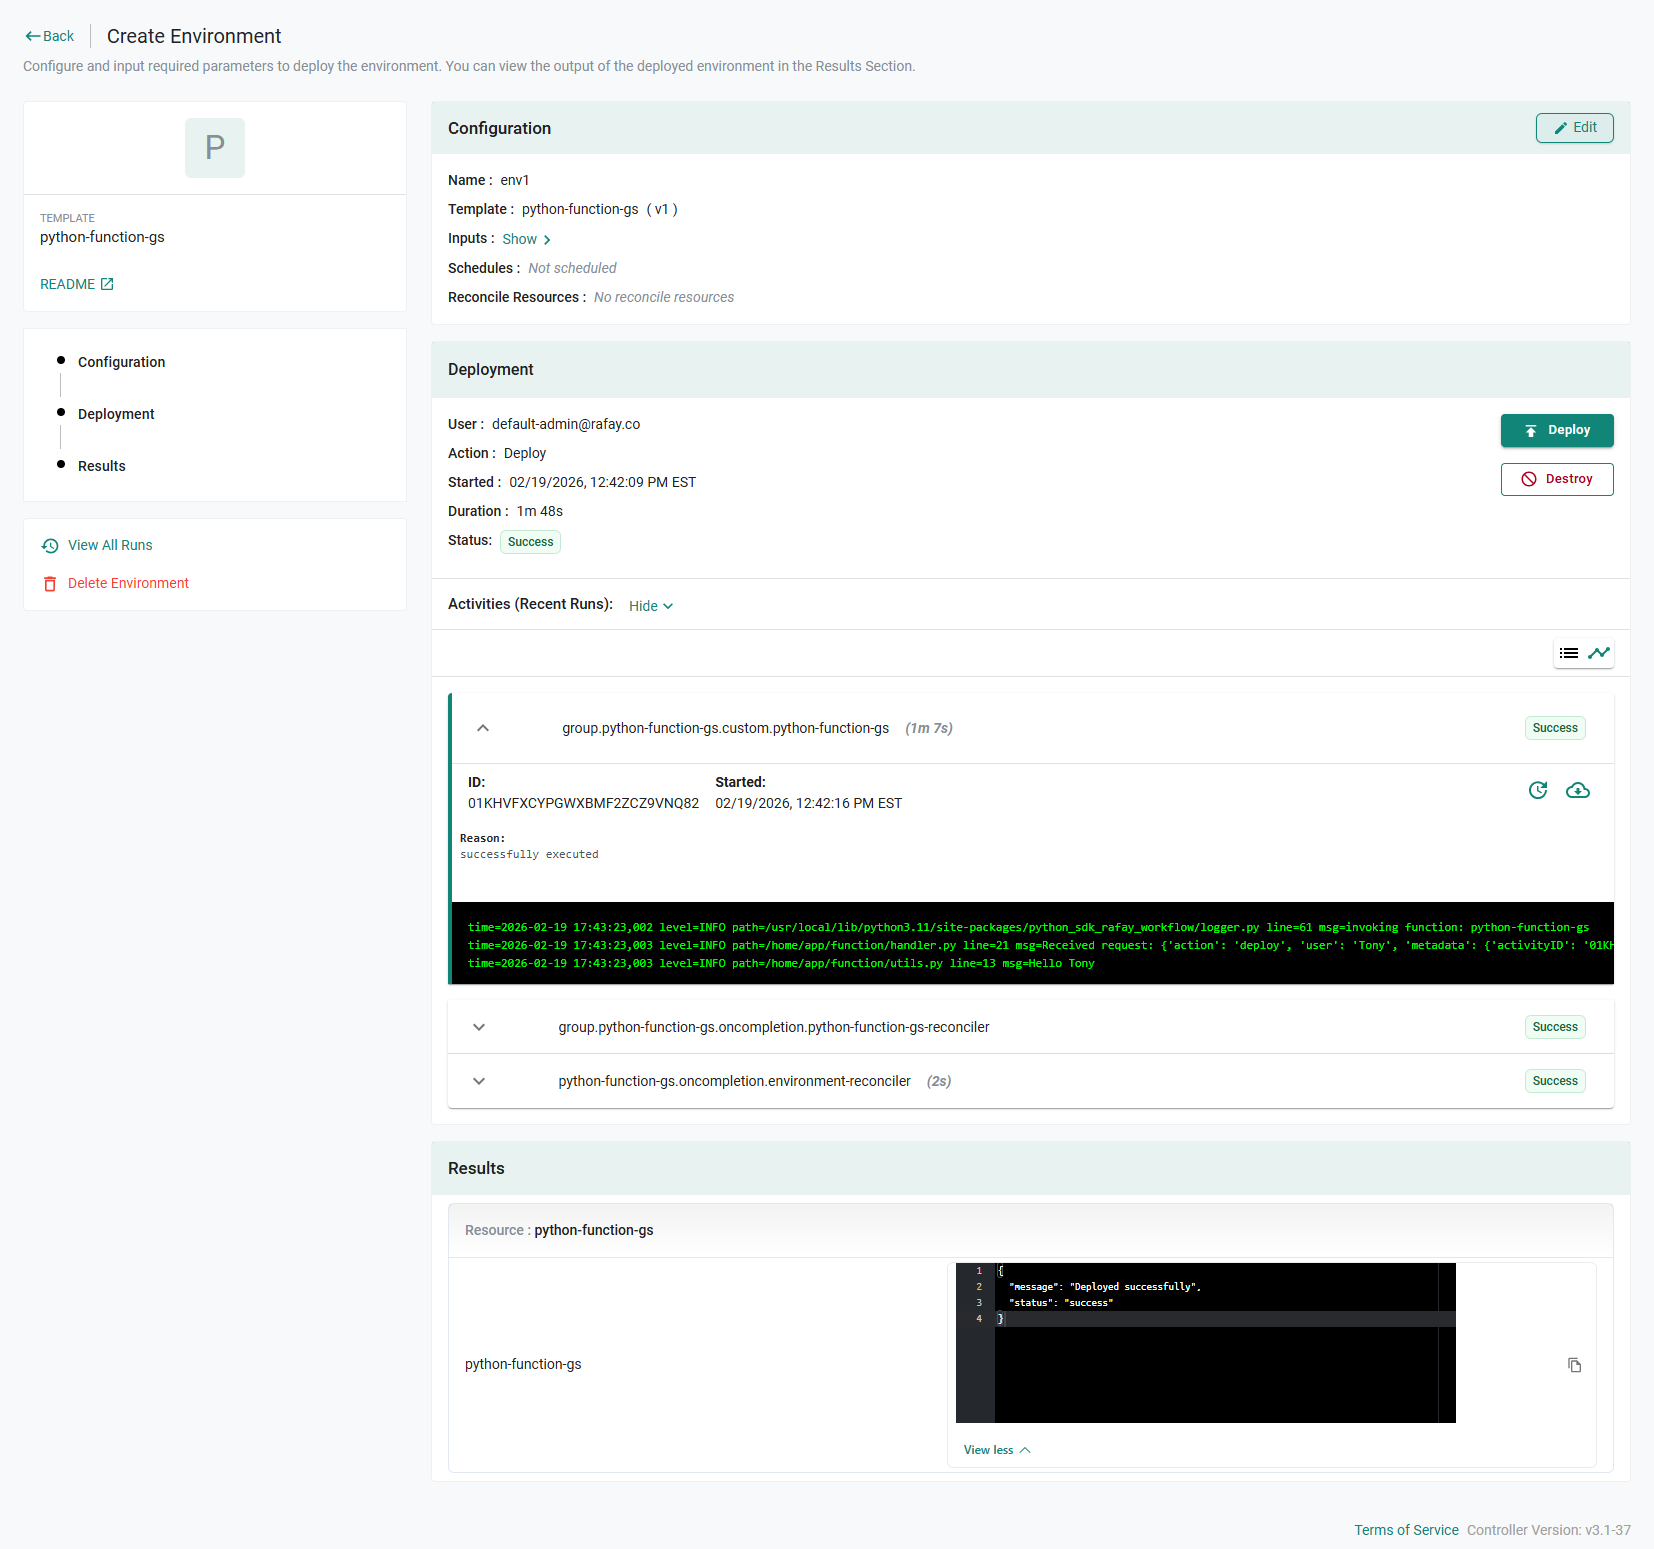Click the P template avatar icon

(215, 148)
